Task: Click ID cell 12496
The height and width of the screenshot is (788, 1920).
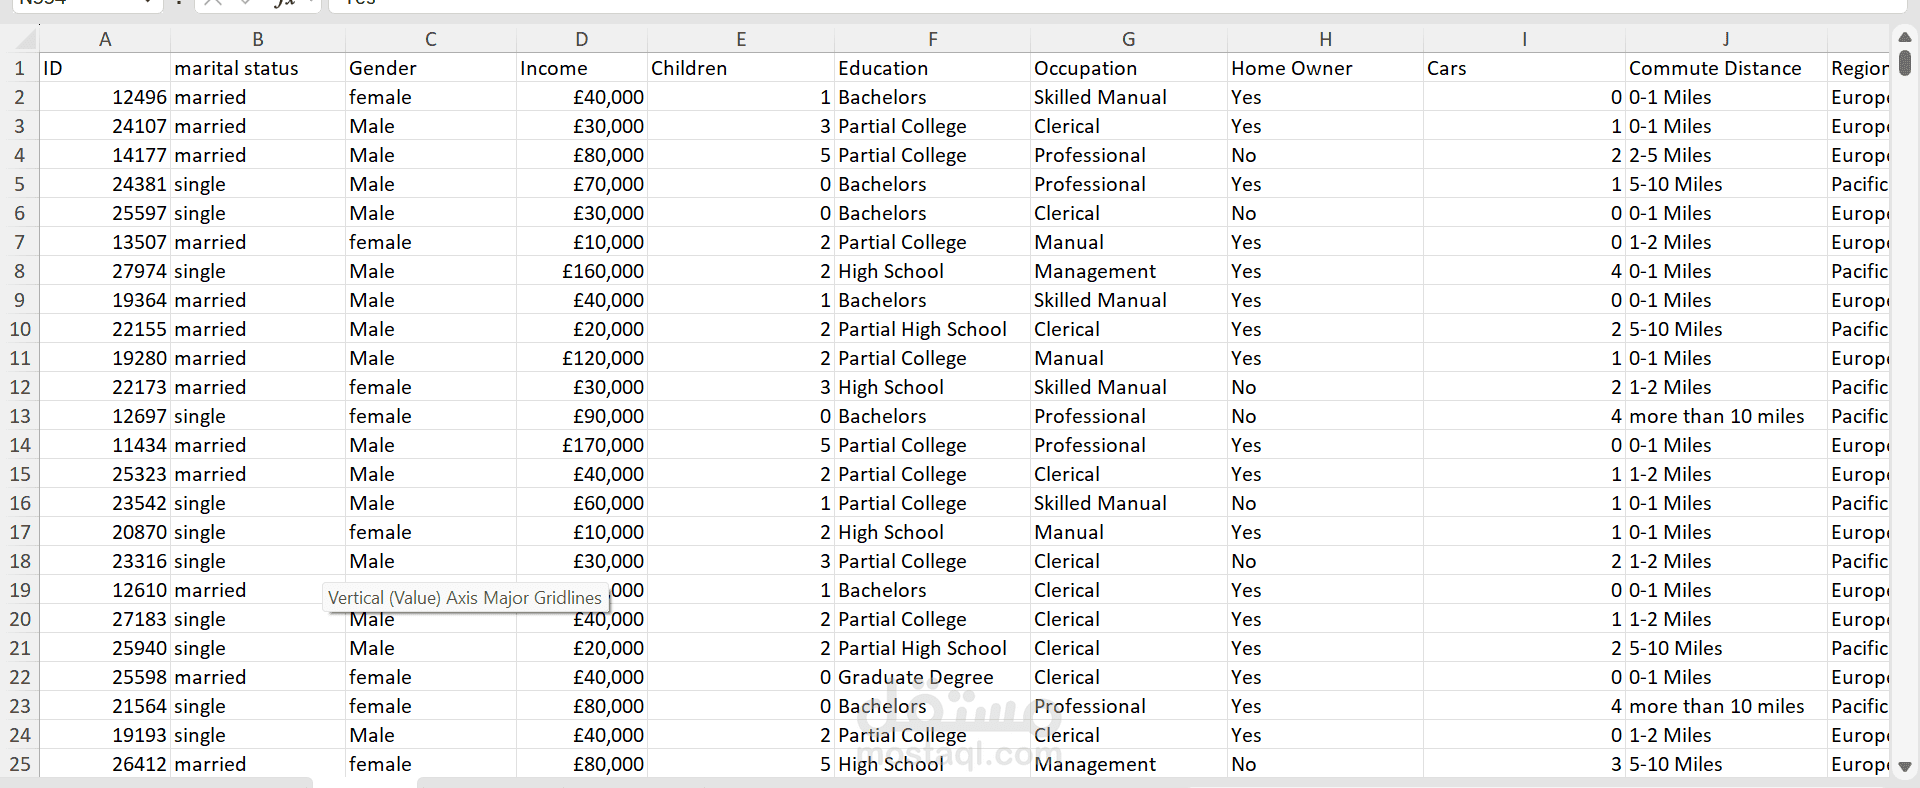Action: click(x=139, y=97)
